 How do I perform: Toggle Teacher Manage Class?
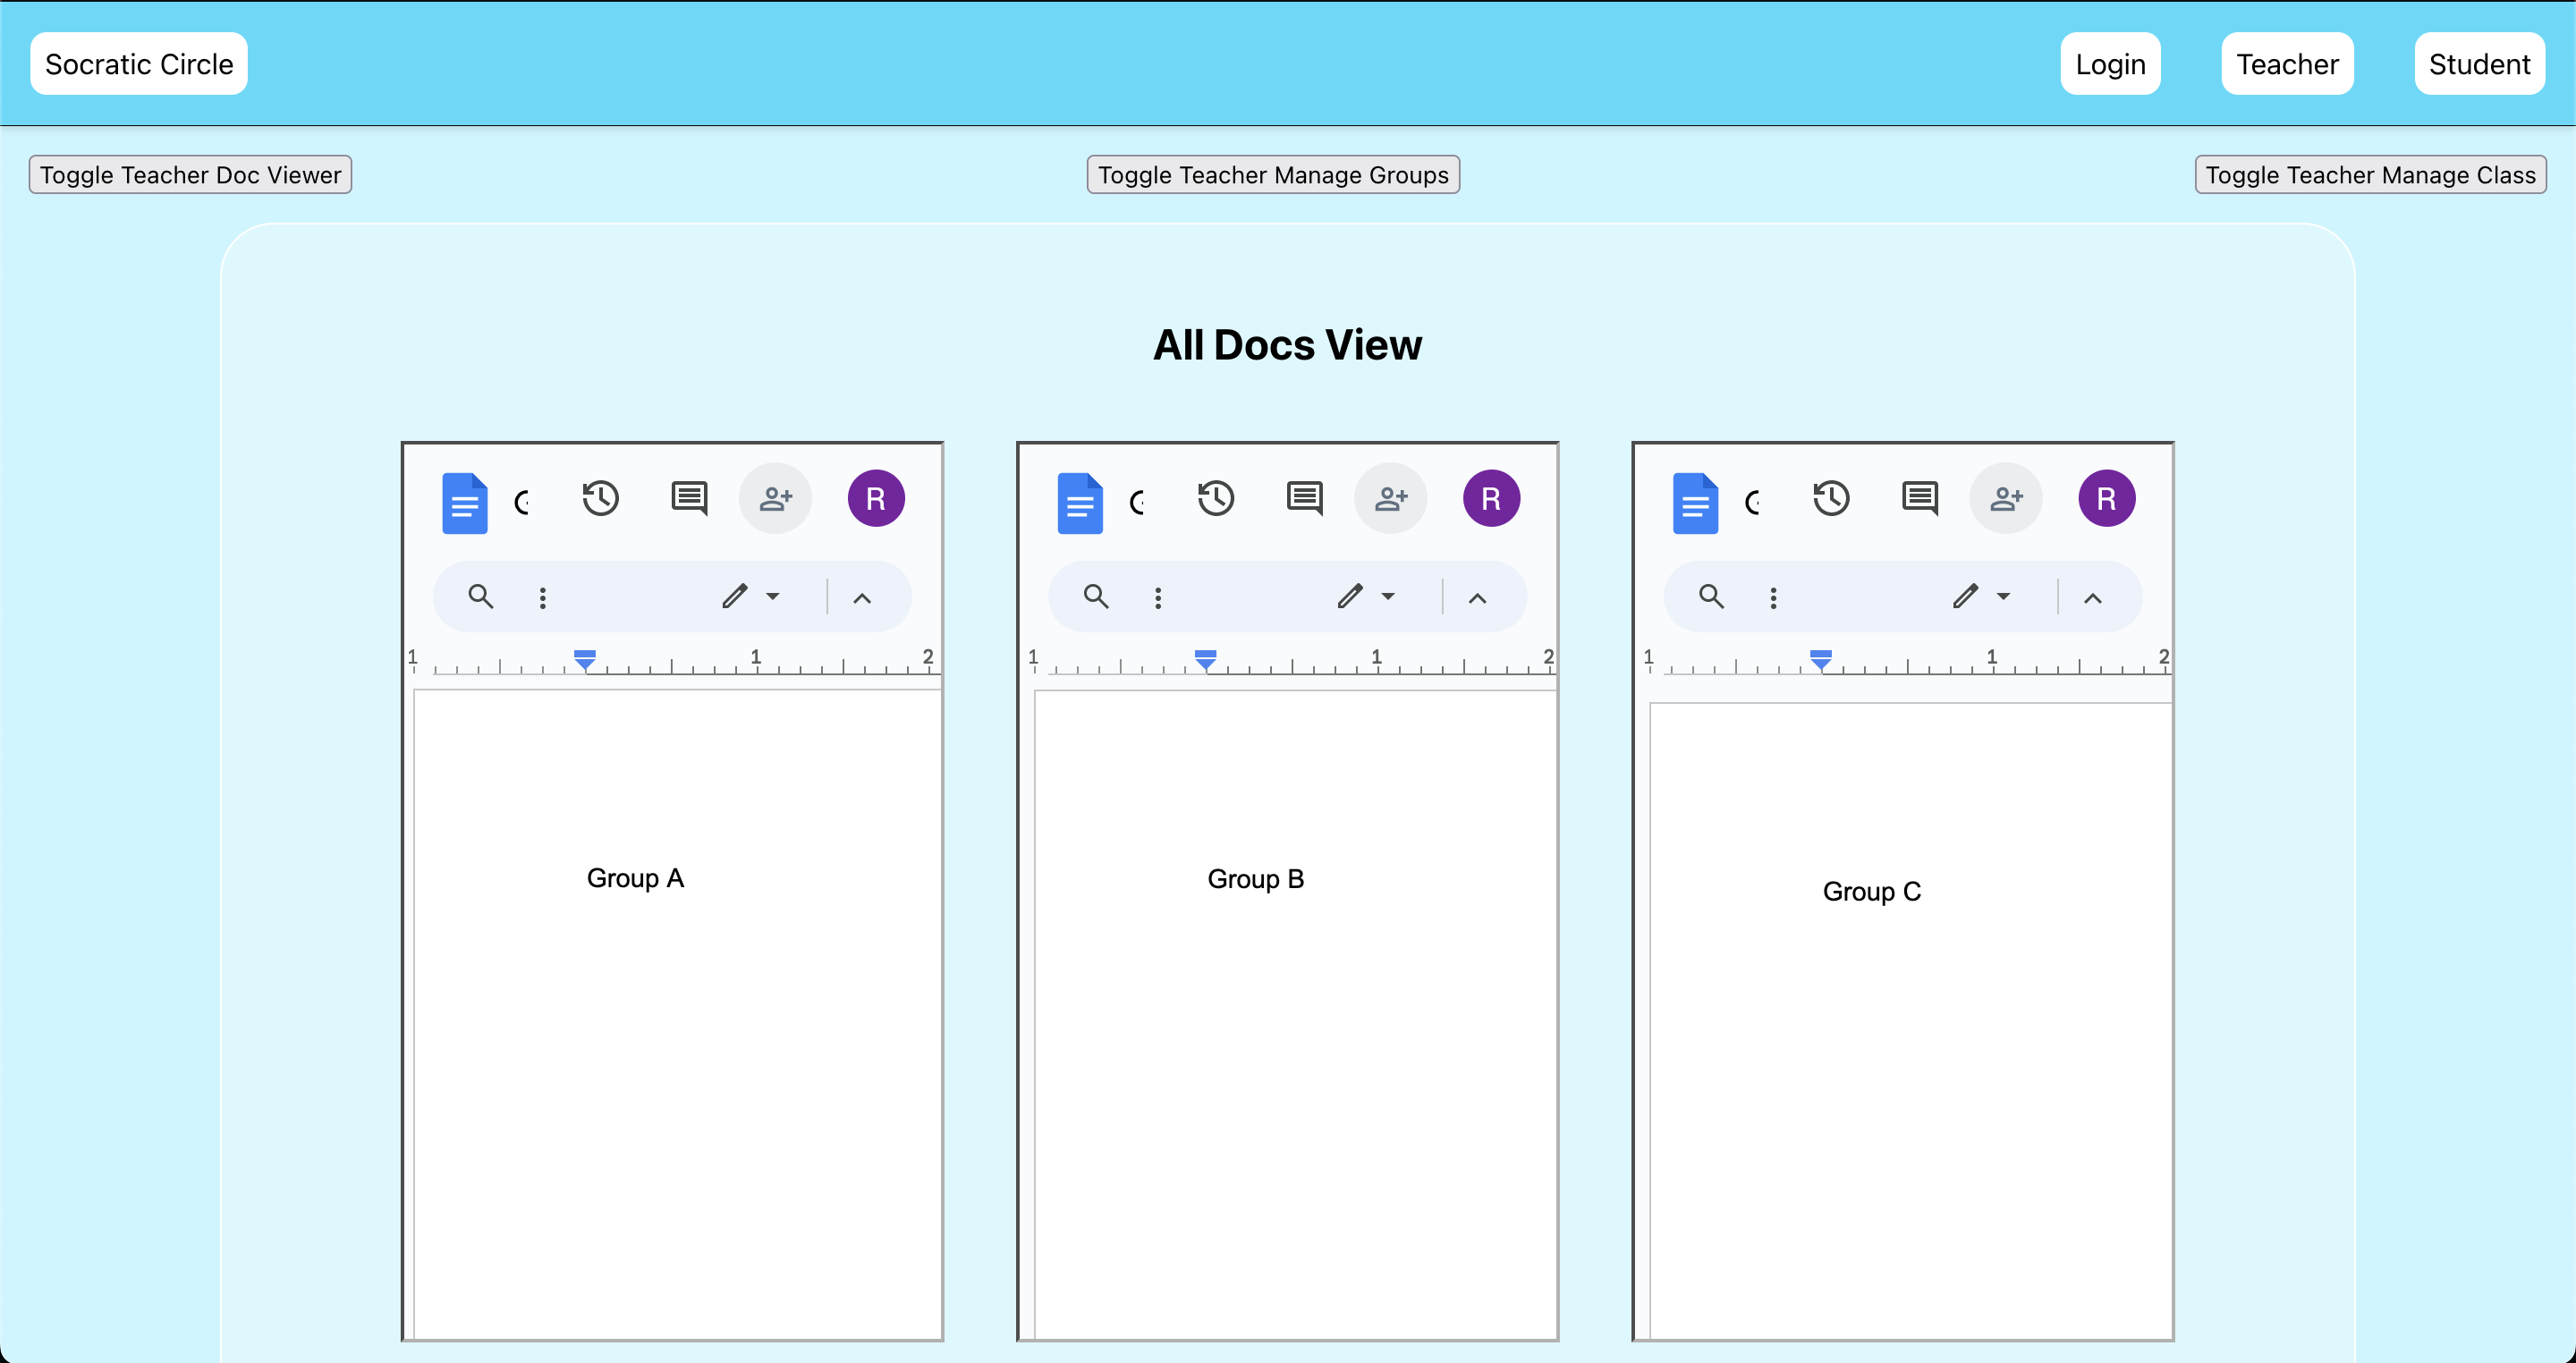(x=2370, y=175)
